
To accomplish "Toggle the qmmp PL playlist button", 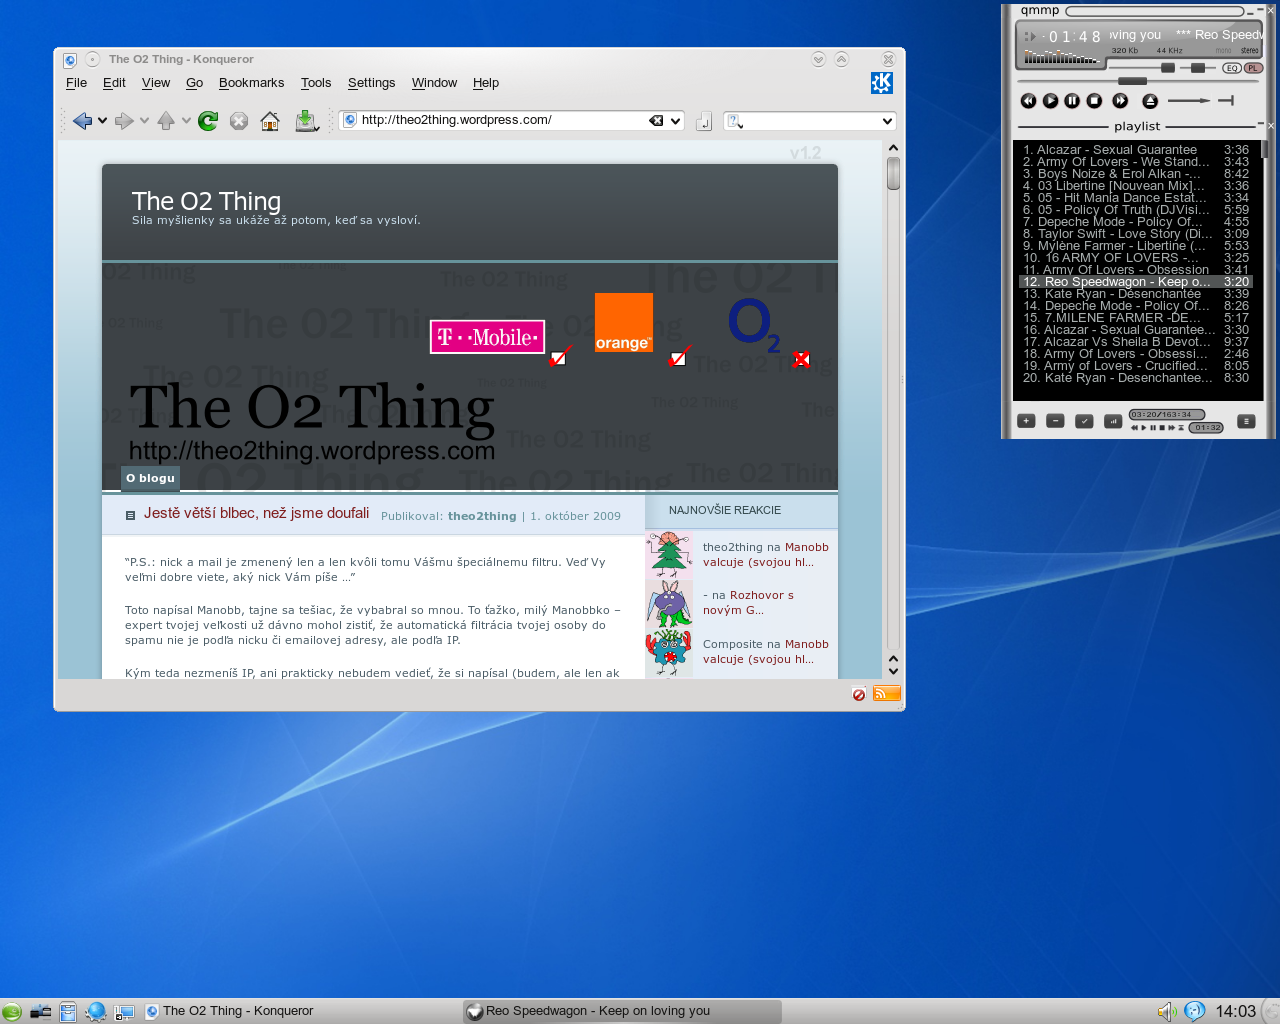I will (x=1253, y=68).
